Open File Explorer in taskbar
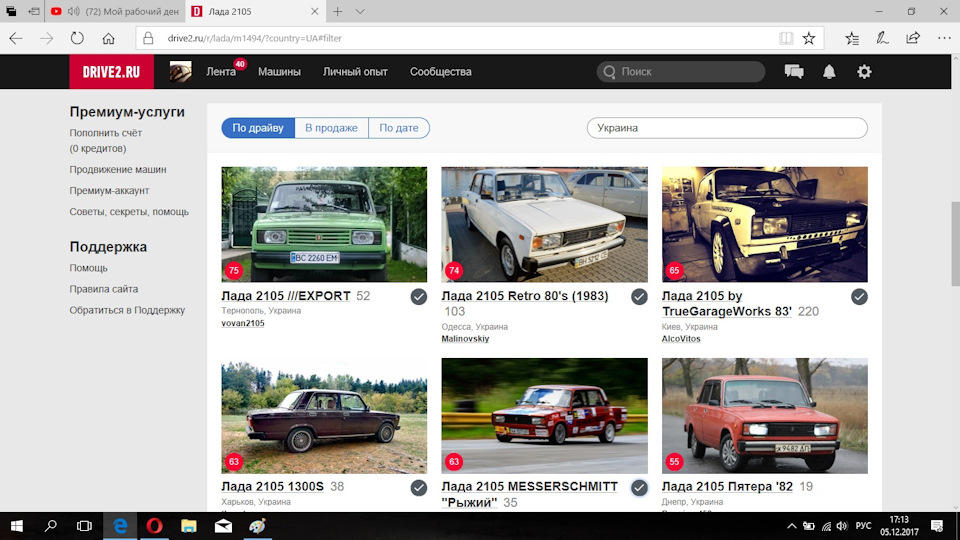This screenshot has width=960, height=540. tap(189, 526)
